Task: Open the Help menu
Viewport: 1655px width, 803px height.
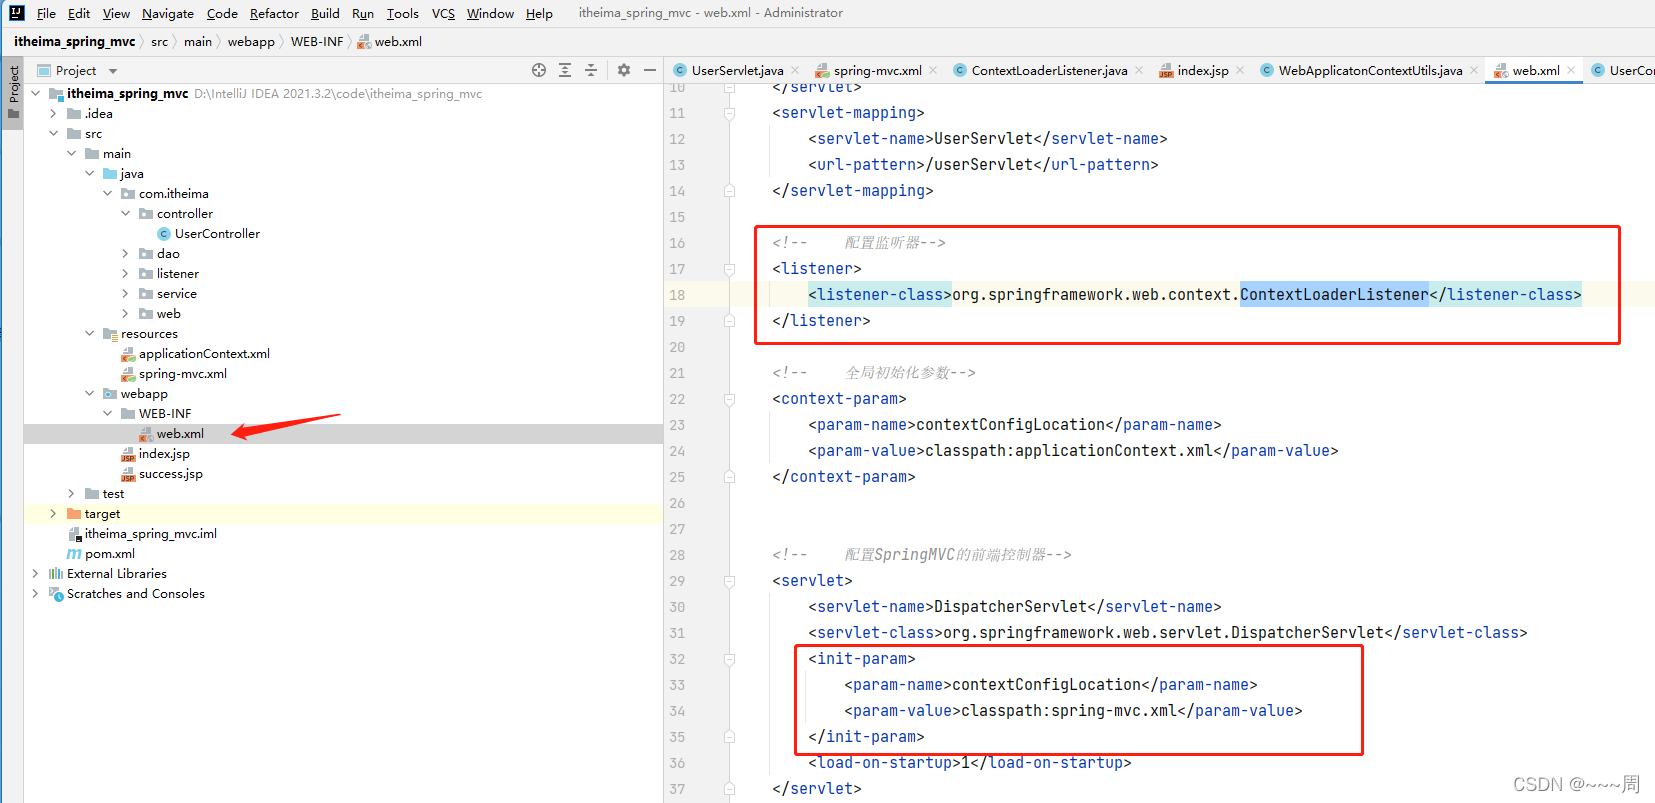Action: 539,13
